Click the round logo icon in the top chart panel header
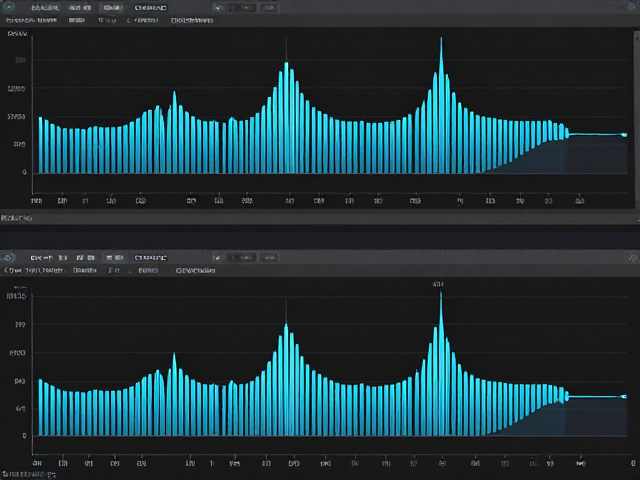The height and width of the screenshot is (480, 640). click(x=9, y=7)
